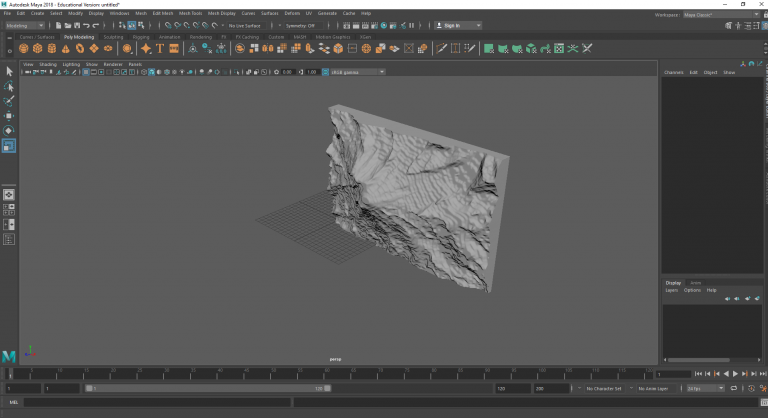768x418 pixels.
Task: Choose the Select tool arrow in toolbox
Action: pos(9,71)
